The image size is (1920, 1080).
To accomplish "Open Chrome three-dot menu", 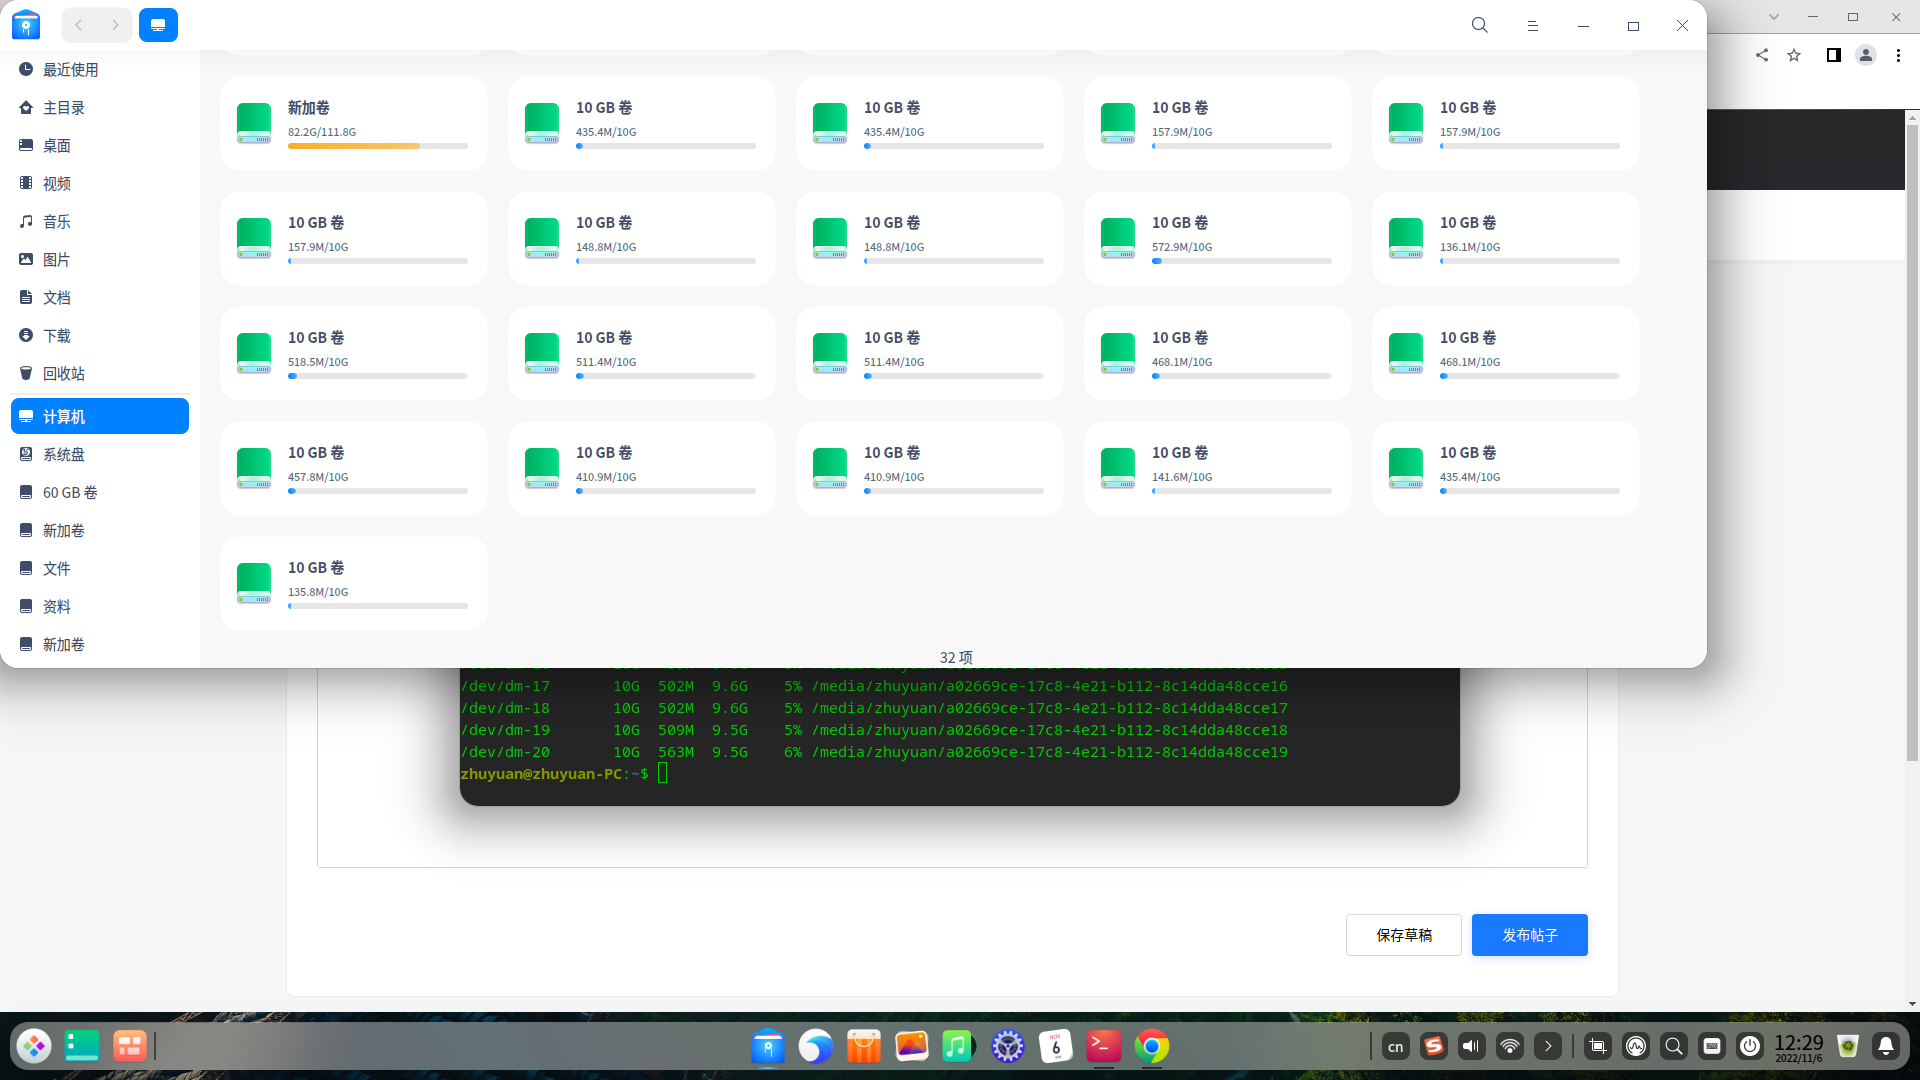I will point(1898,55).
